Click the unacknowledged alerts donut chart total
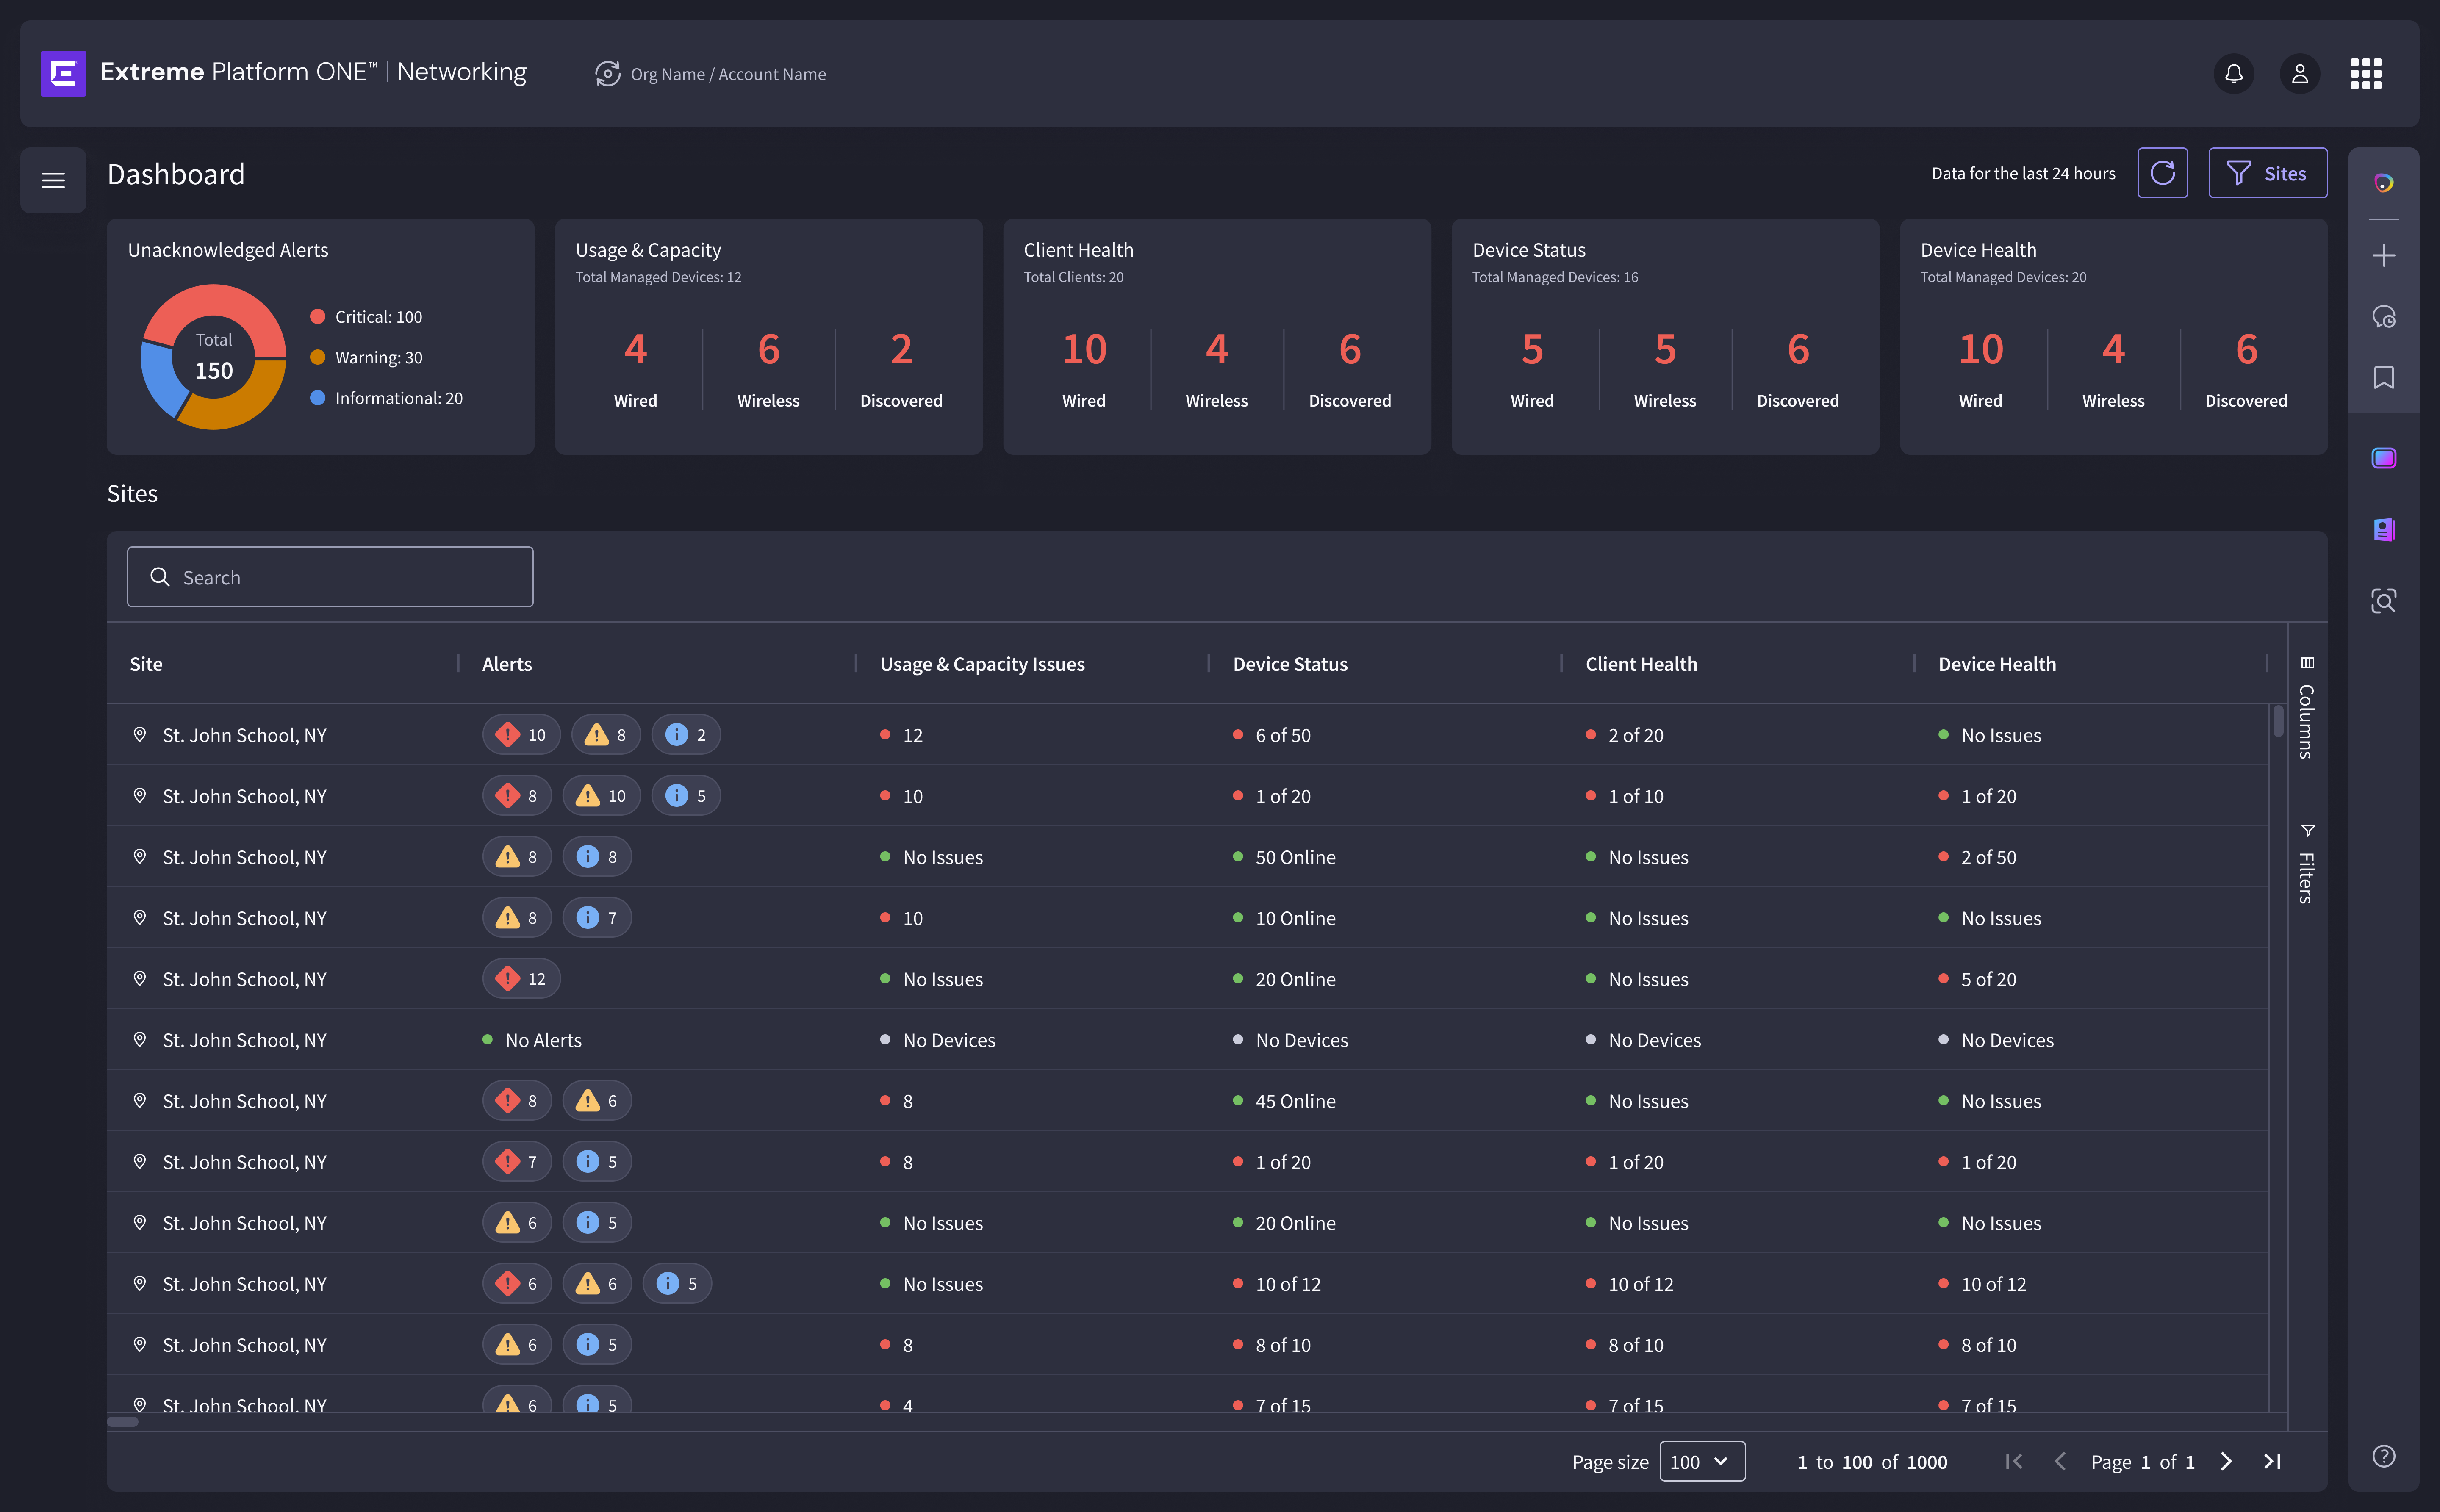The width and height of the screenshot is (2440, 1512). pos(214,357)
